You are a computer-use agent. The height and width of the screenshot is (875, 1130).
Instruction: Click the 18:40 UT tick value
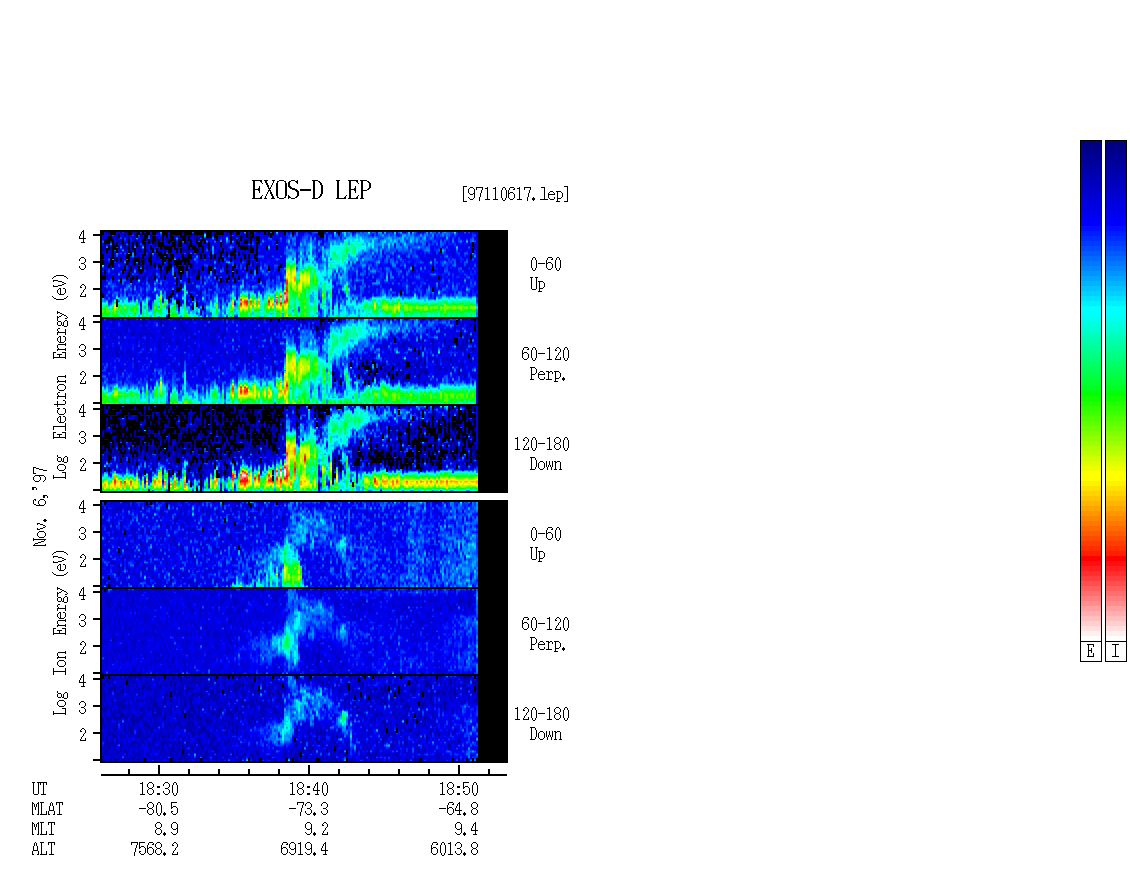(x=308, y=789)
